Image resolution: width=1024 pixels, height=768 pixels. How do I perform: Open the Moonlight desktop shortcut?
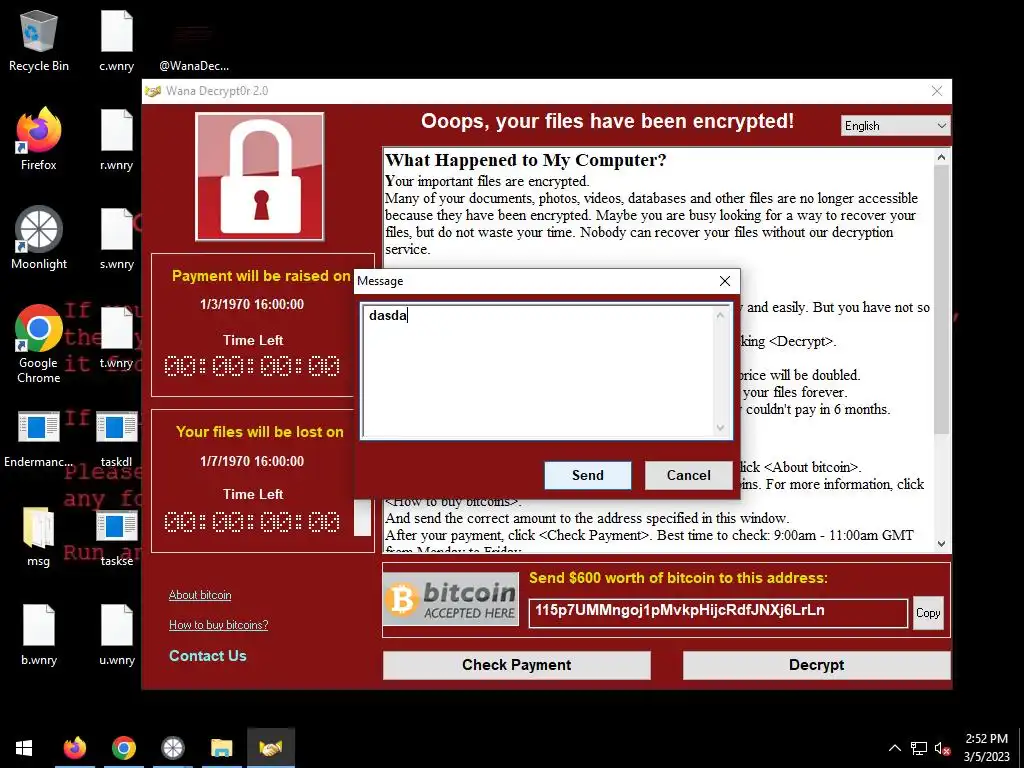click(x=39, y=239)
